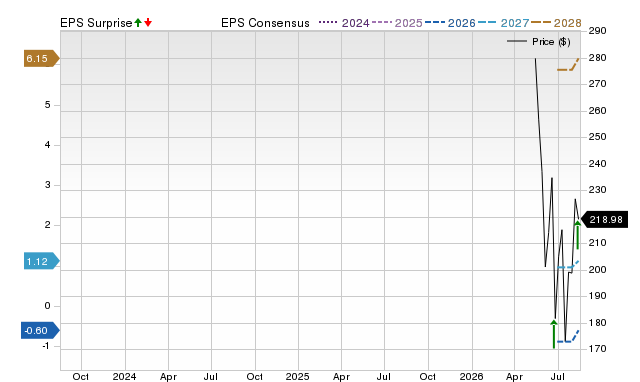Click the 2026 x-axis year label
Screen dimensions: 640x382
[x=471, y=376]
